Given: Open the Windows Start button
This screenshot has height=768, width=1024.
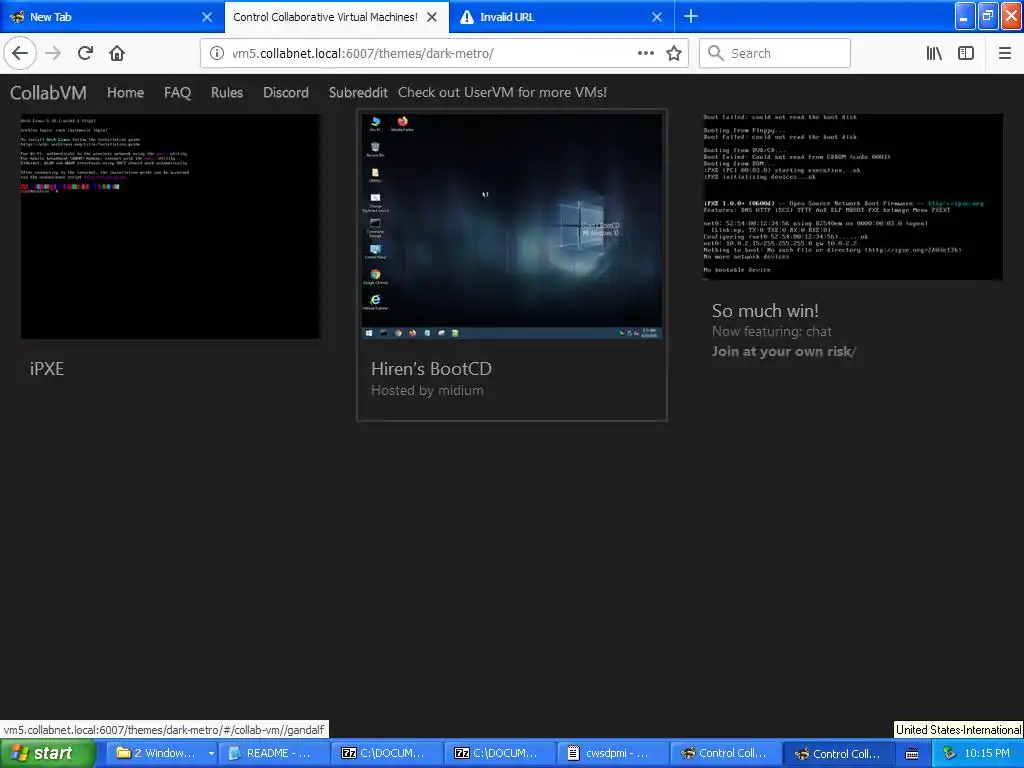Looking at the screenshot, I should tap(47, 753).
